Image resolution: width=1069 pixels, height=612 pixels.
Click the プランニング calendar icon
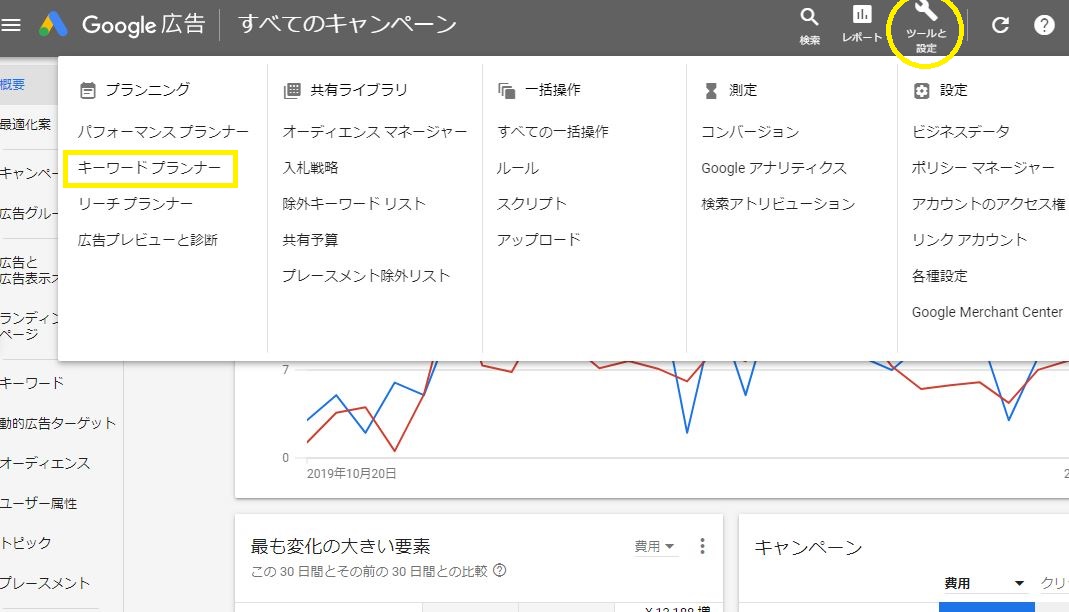88,90
